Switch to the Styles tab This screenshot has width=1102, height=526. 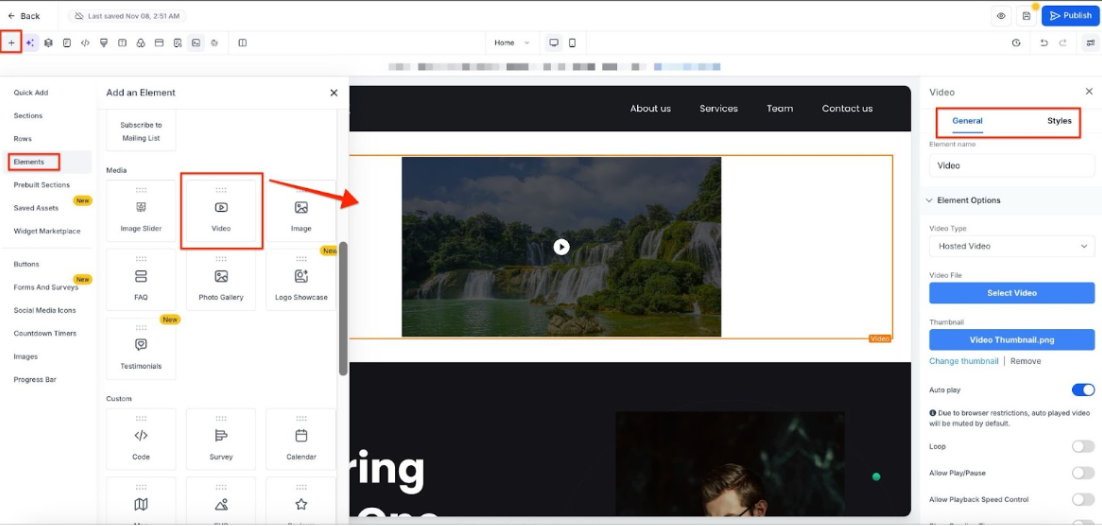[x=1059, y=121]
